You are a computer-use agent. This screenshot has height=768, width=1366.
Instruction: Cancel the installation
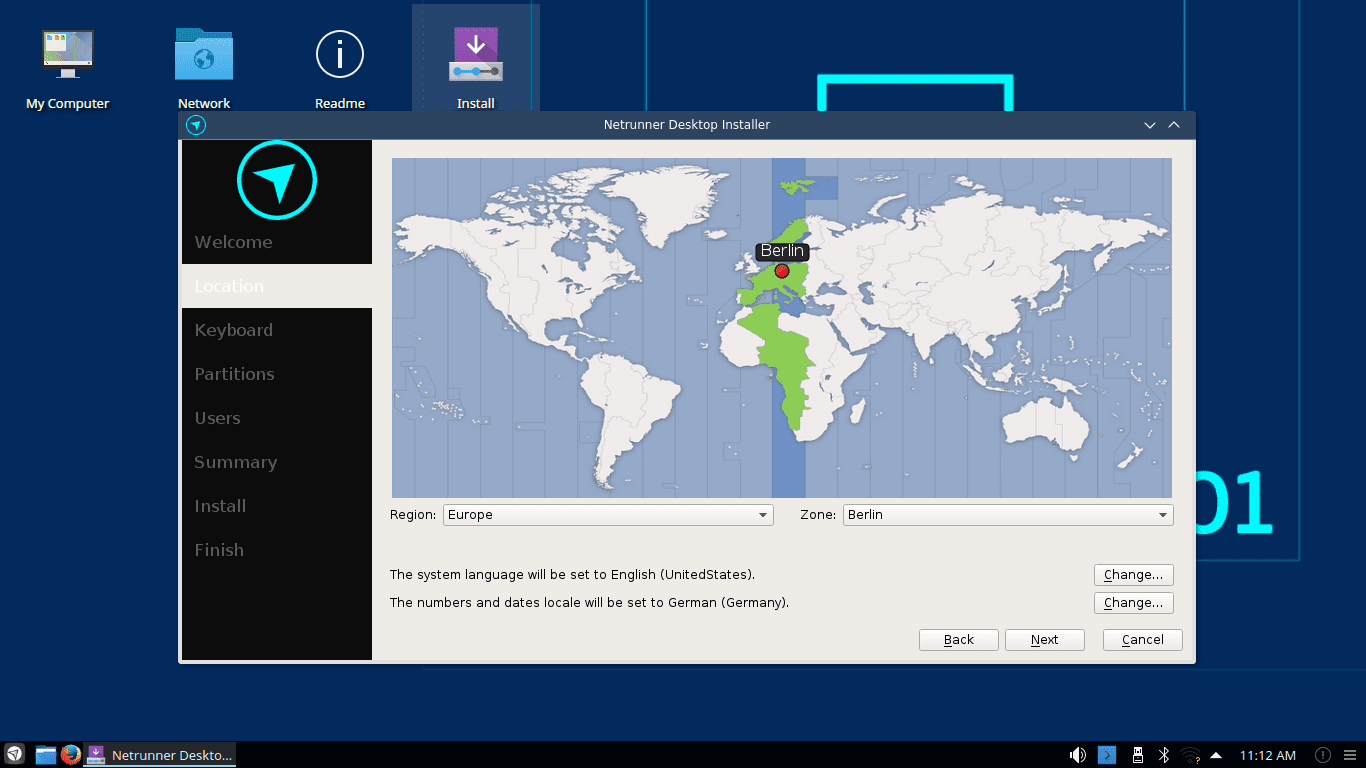tap(1142, 640)
